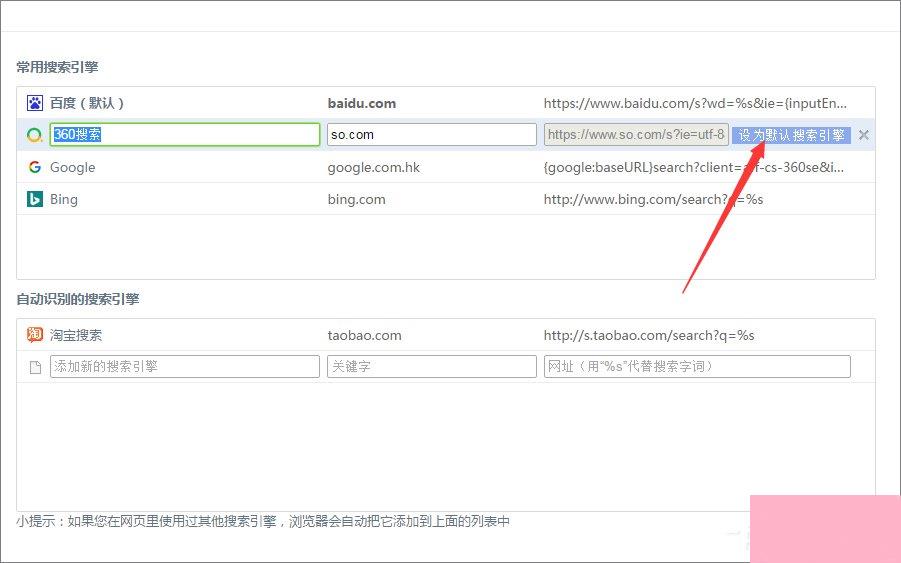
Task: Click the Baidu search URL text
Action: [x=695, y=103]
